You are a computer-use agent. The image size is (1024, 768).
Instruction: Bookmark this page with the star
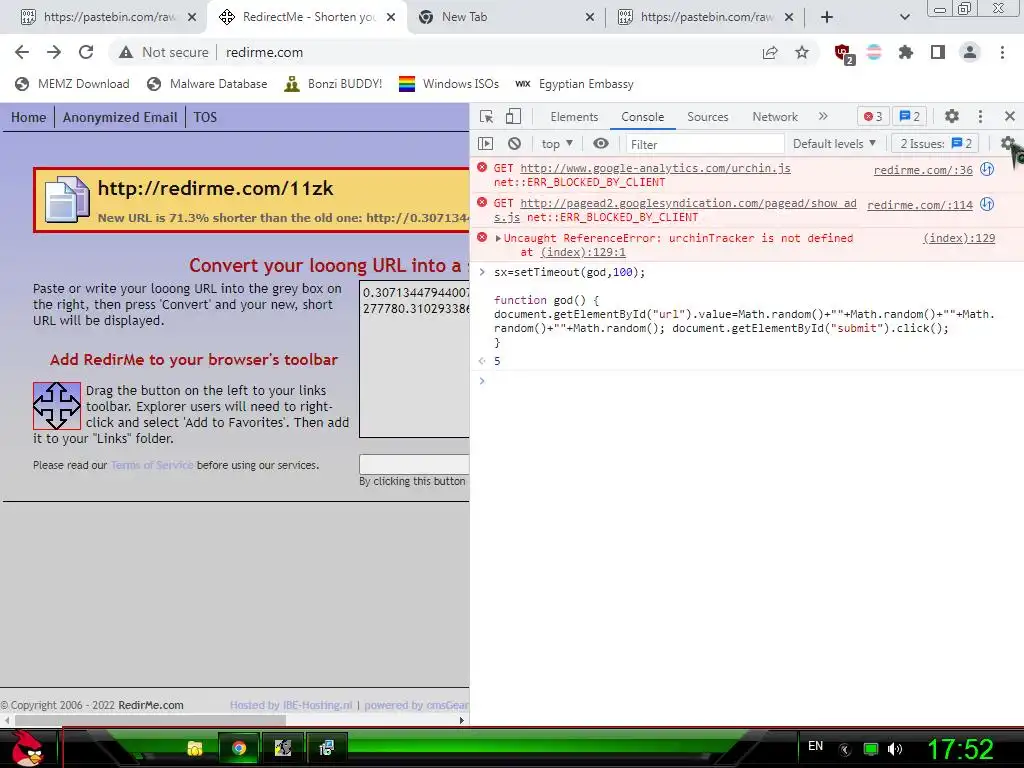click(802, 52)
